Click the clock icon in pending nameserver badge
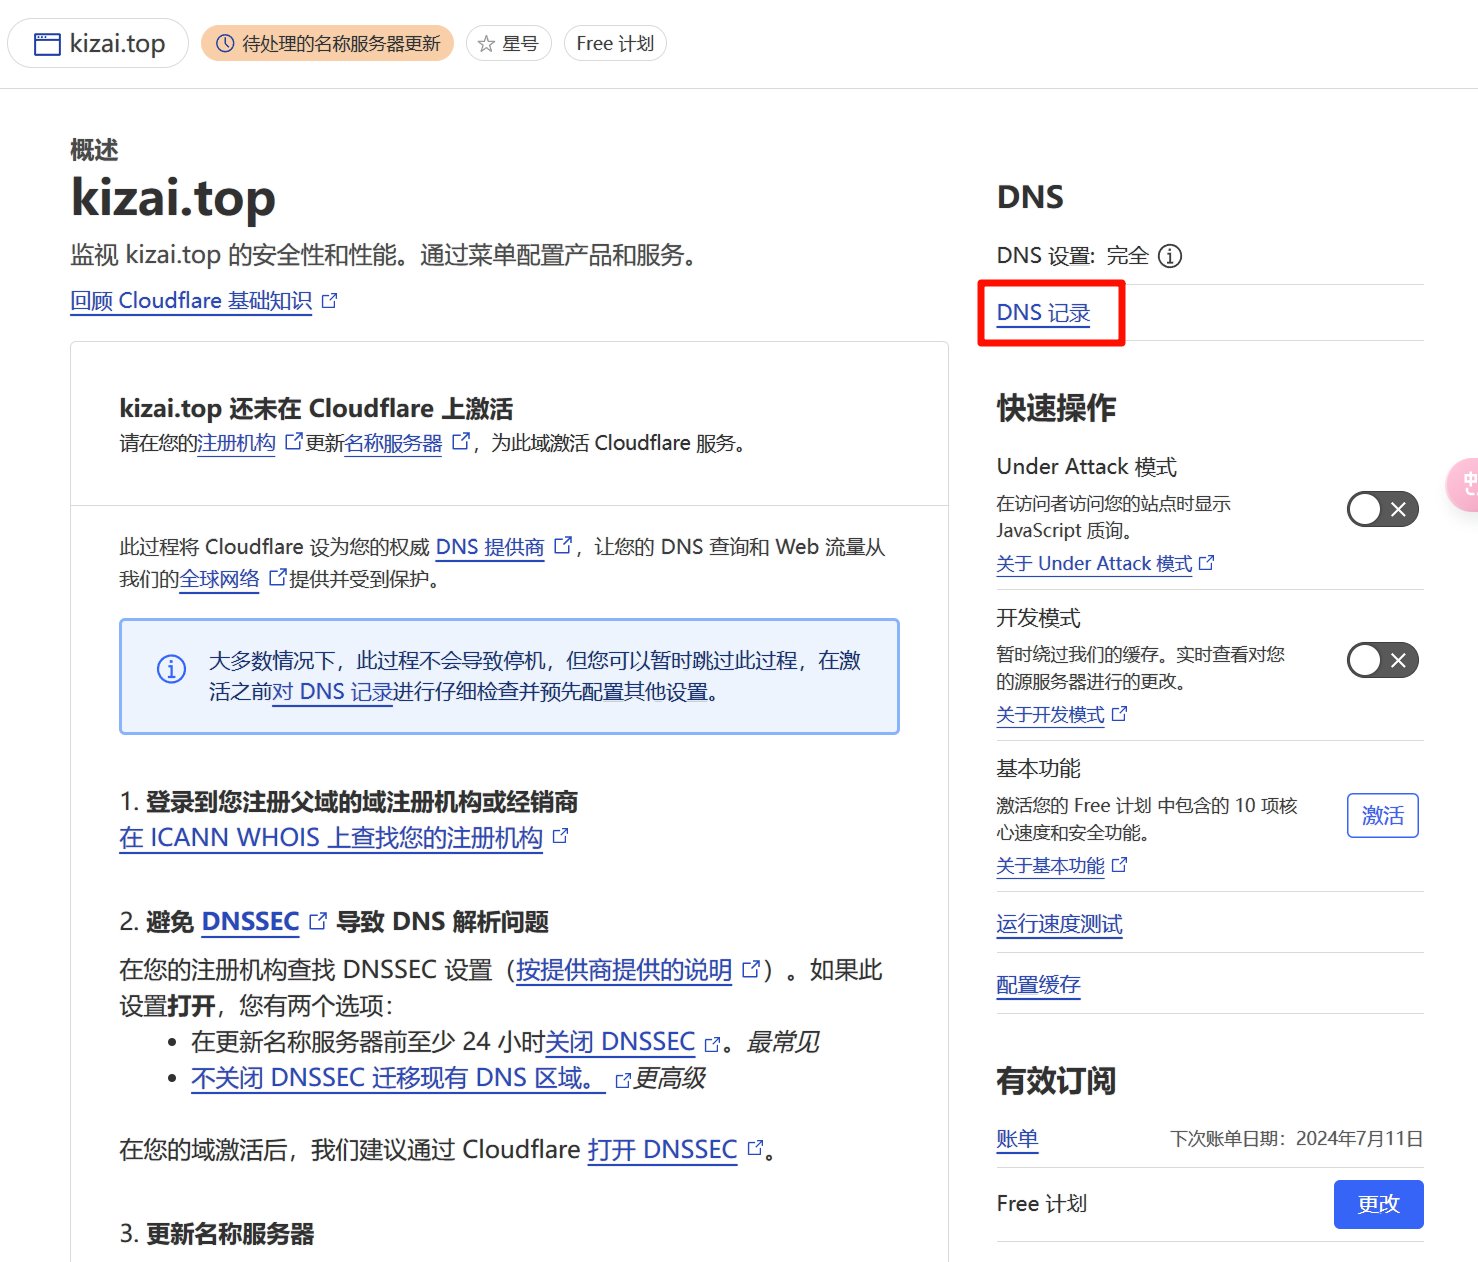Image resolution: width=1478 pixels, height=1262 pixels. 225,43
